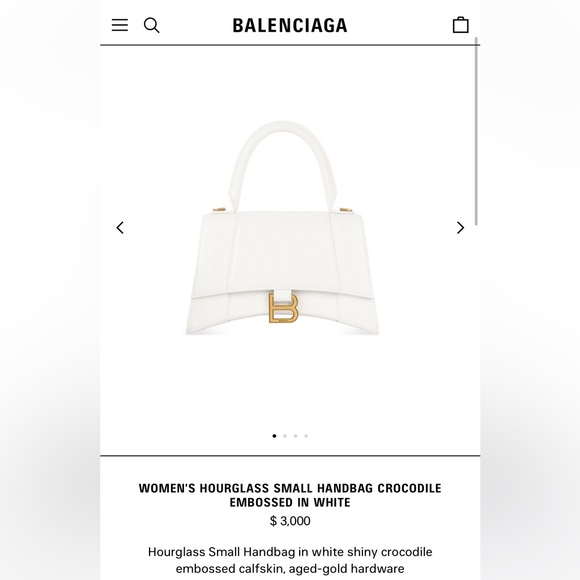Image resolution: width=580 pixels, height=580 pixels.
Task: Open the search magnifier icon
Action: coord(151,26)
